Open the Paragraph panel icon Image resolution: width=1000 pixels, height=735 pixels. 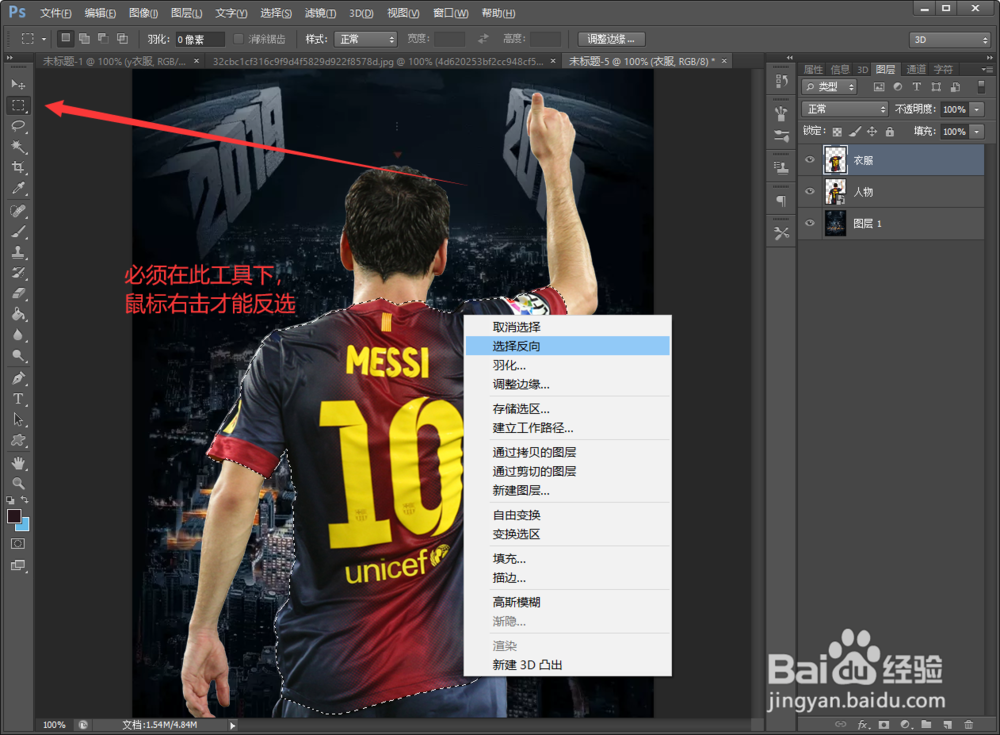pyautogui.click(x=781, y=201)
